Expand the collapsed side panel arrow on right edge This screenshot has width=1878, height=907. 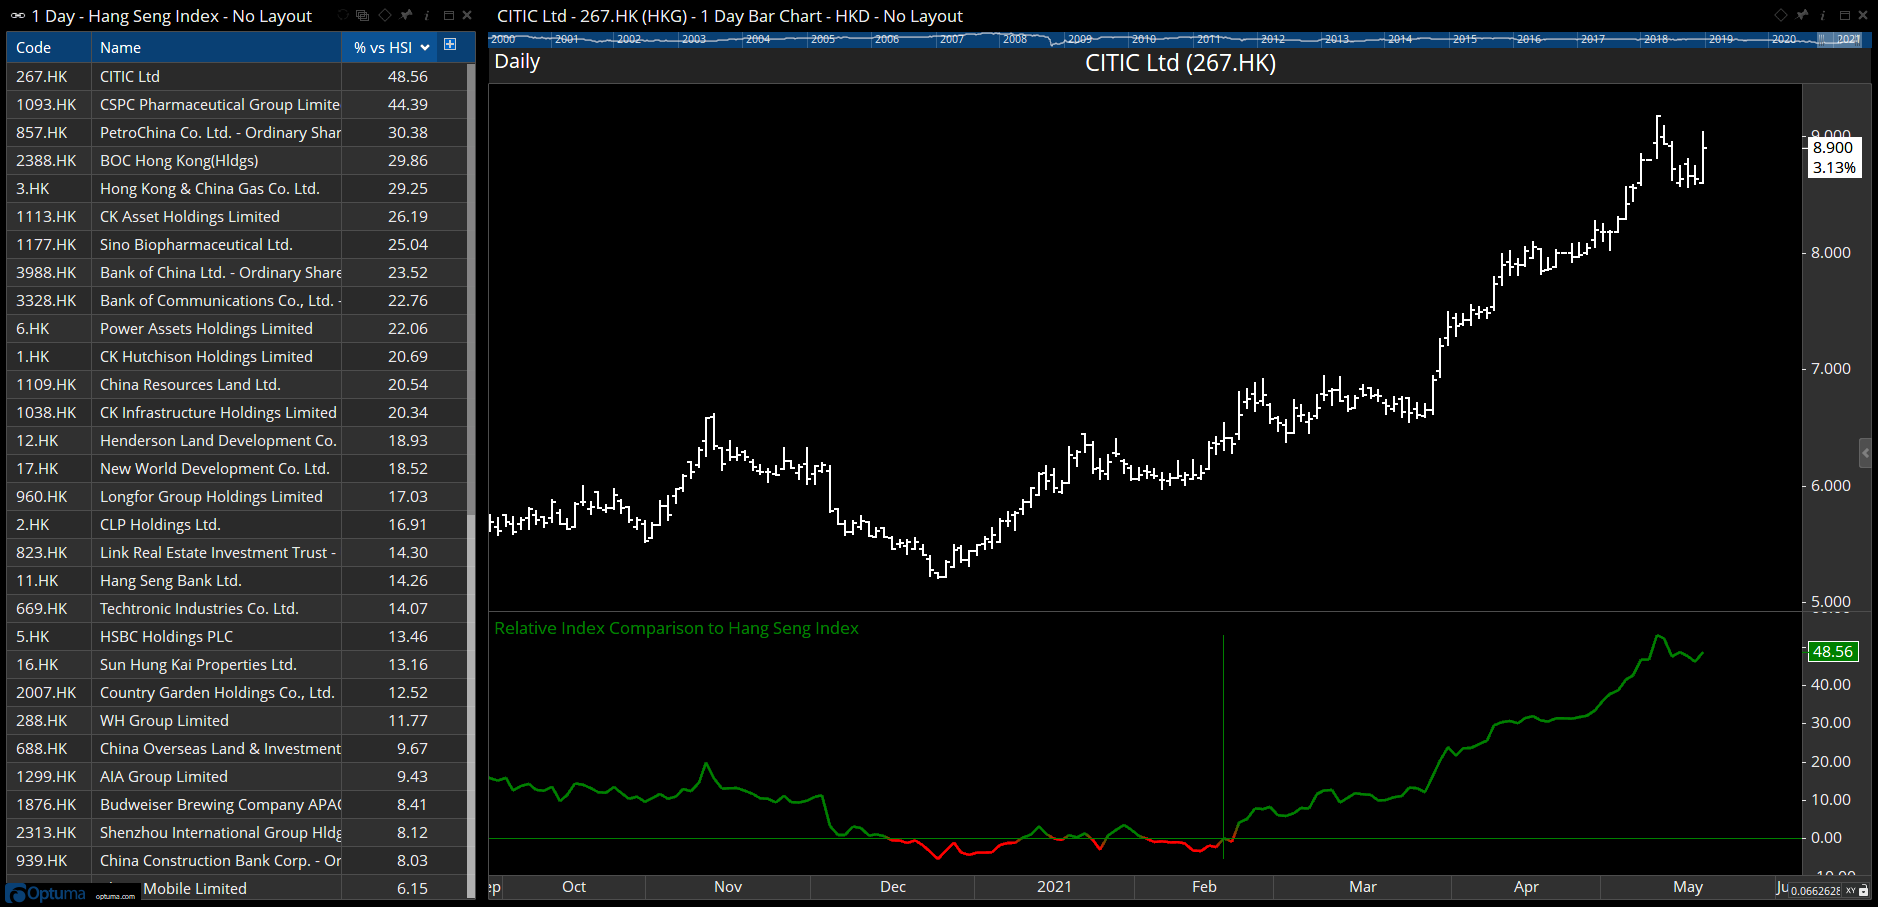pos(1865,453)
